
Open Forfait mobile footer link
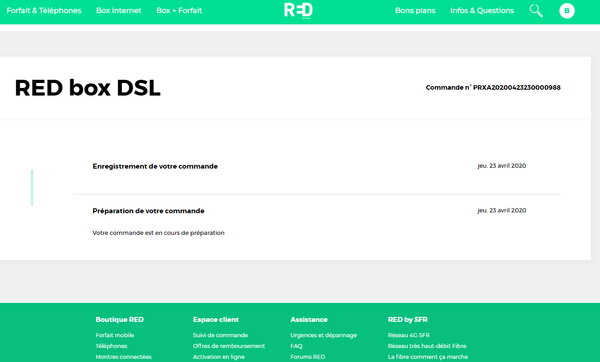[115, 335]
